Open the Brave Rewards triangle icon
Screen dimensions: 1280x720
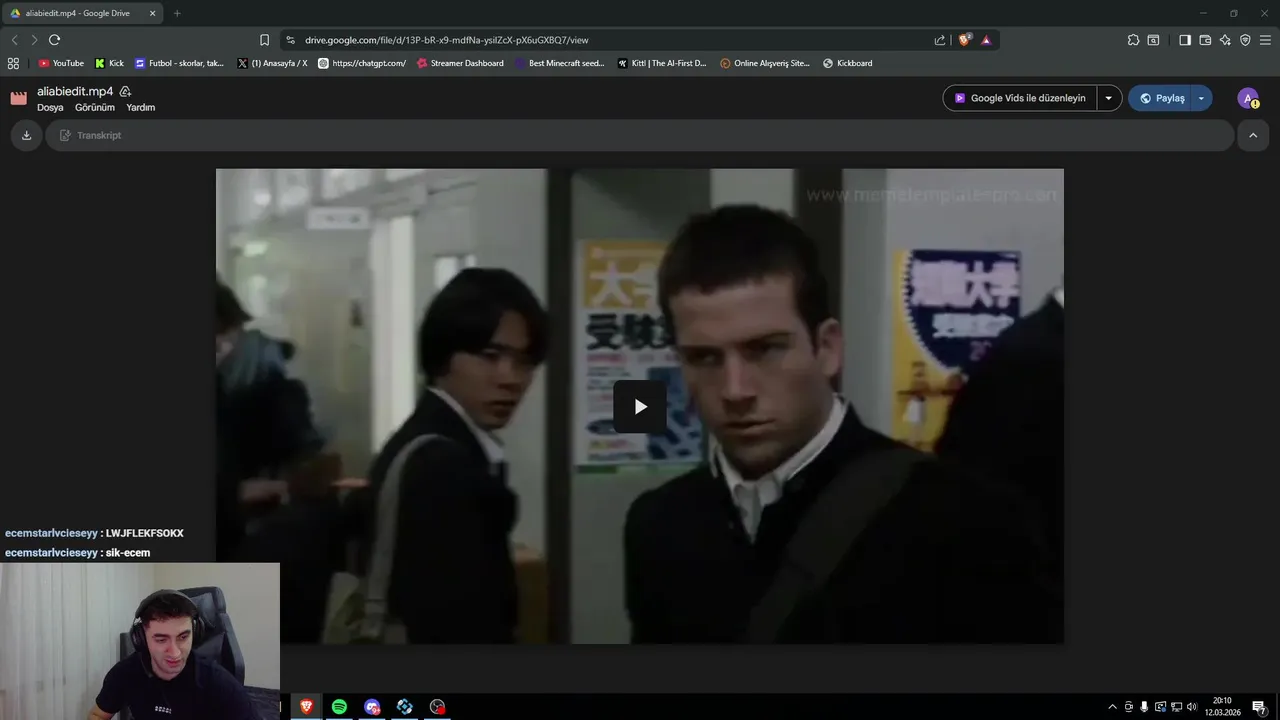pyautogui.click(x=986, y=40)
